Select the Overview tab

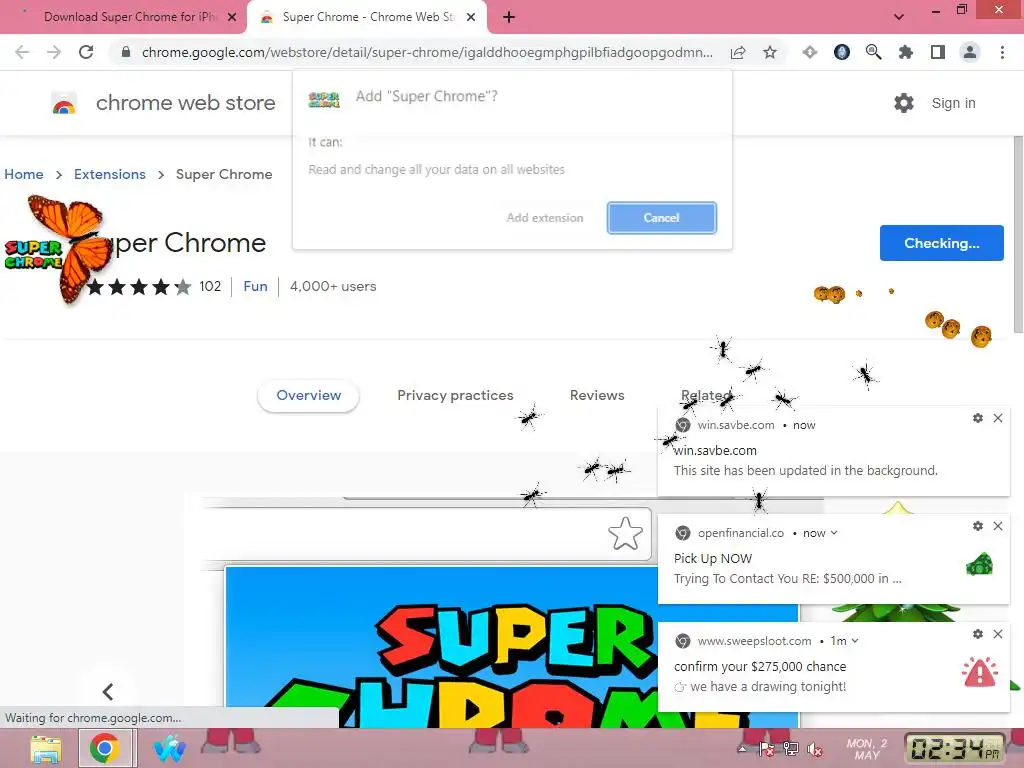[308, 395]
